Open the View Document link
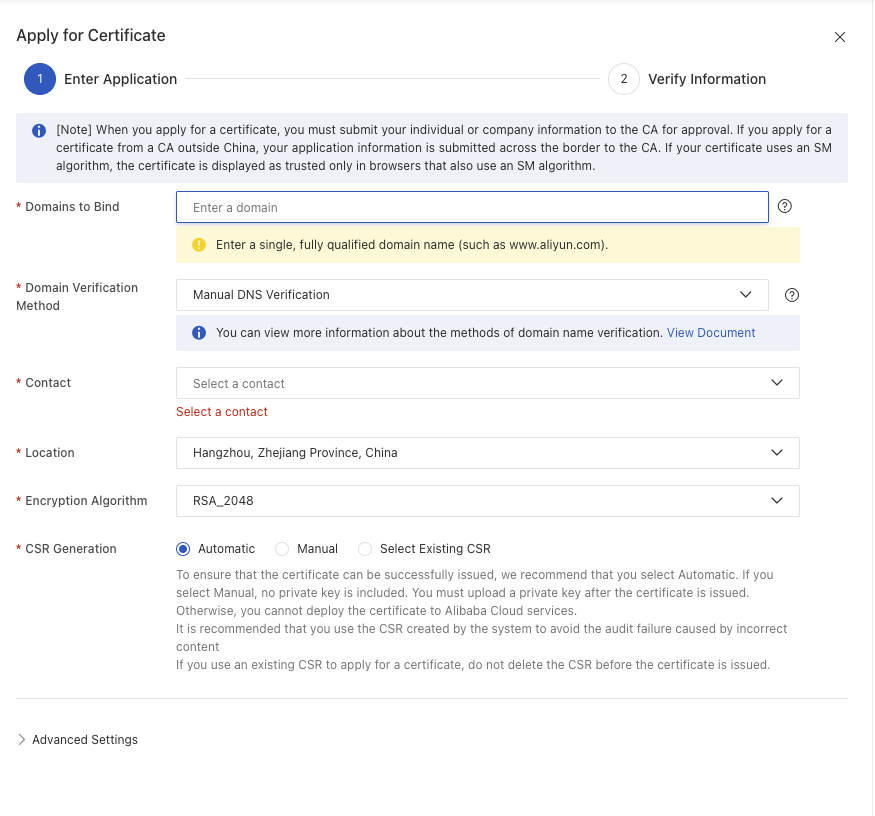Image resolution: width=875 pixels, height=816 pixels. (711, 333)
